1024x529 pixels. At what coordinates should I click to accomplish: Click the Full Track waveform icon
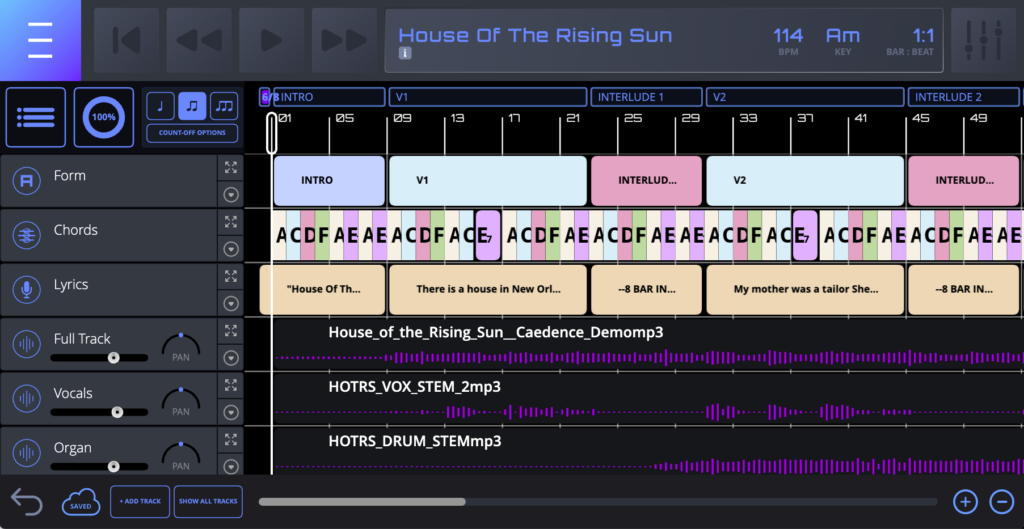(26, 344)
